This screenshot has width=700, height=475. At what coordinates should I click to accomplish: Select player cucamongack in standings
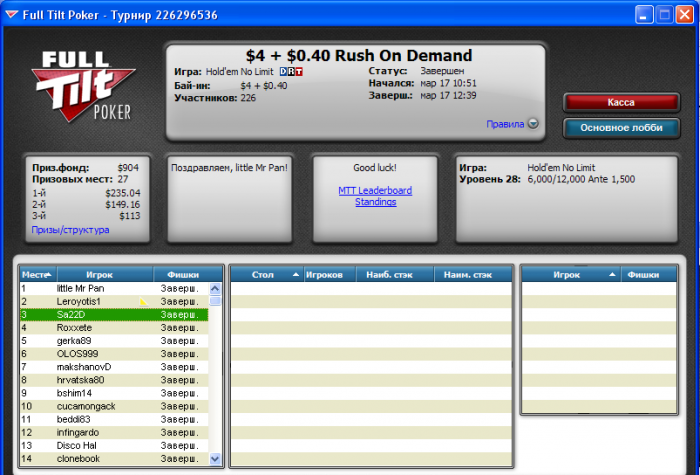[x=114, y=406]
